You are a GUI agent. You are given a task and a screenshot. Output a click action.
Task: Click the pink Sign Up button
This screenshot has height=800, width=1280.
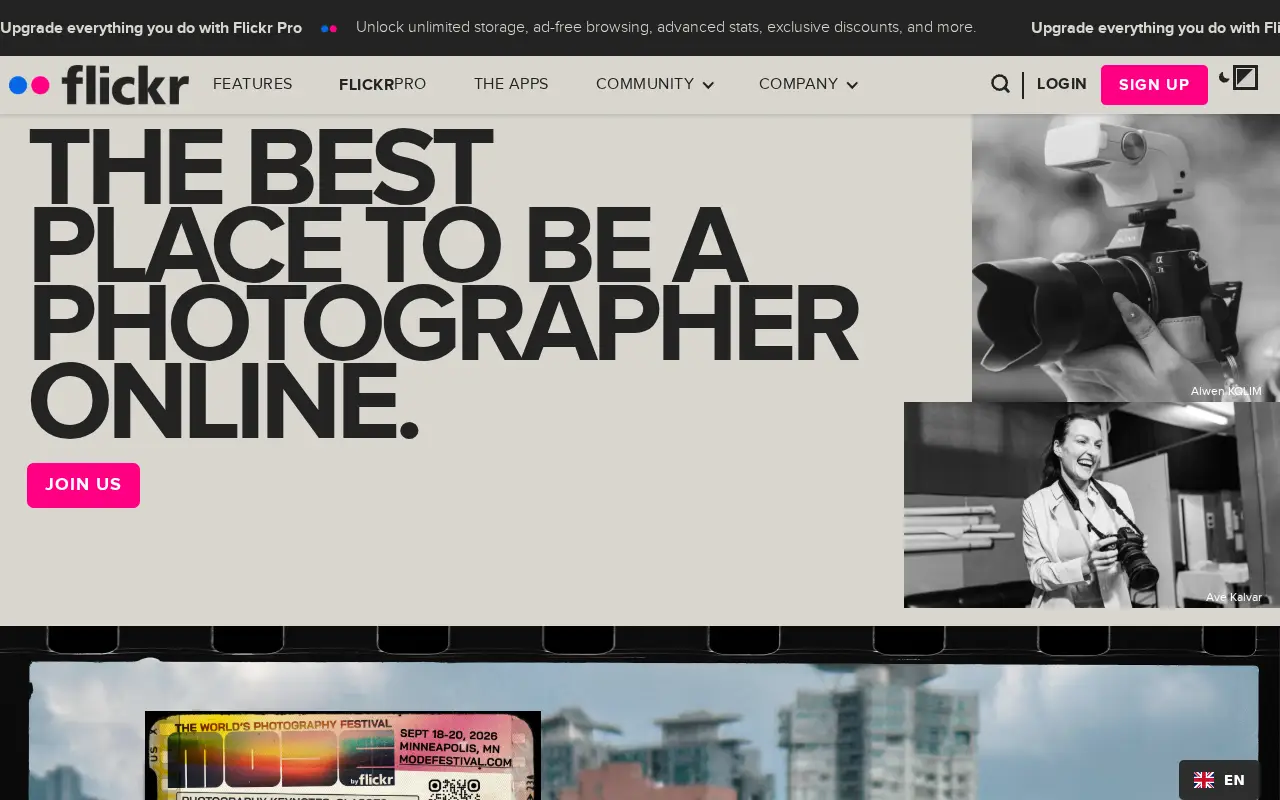1154,85
